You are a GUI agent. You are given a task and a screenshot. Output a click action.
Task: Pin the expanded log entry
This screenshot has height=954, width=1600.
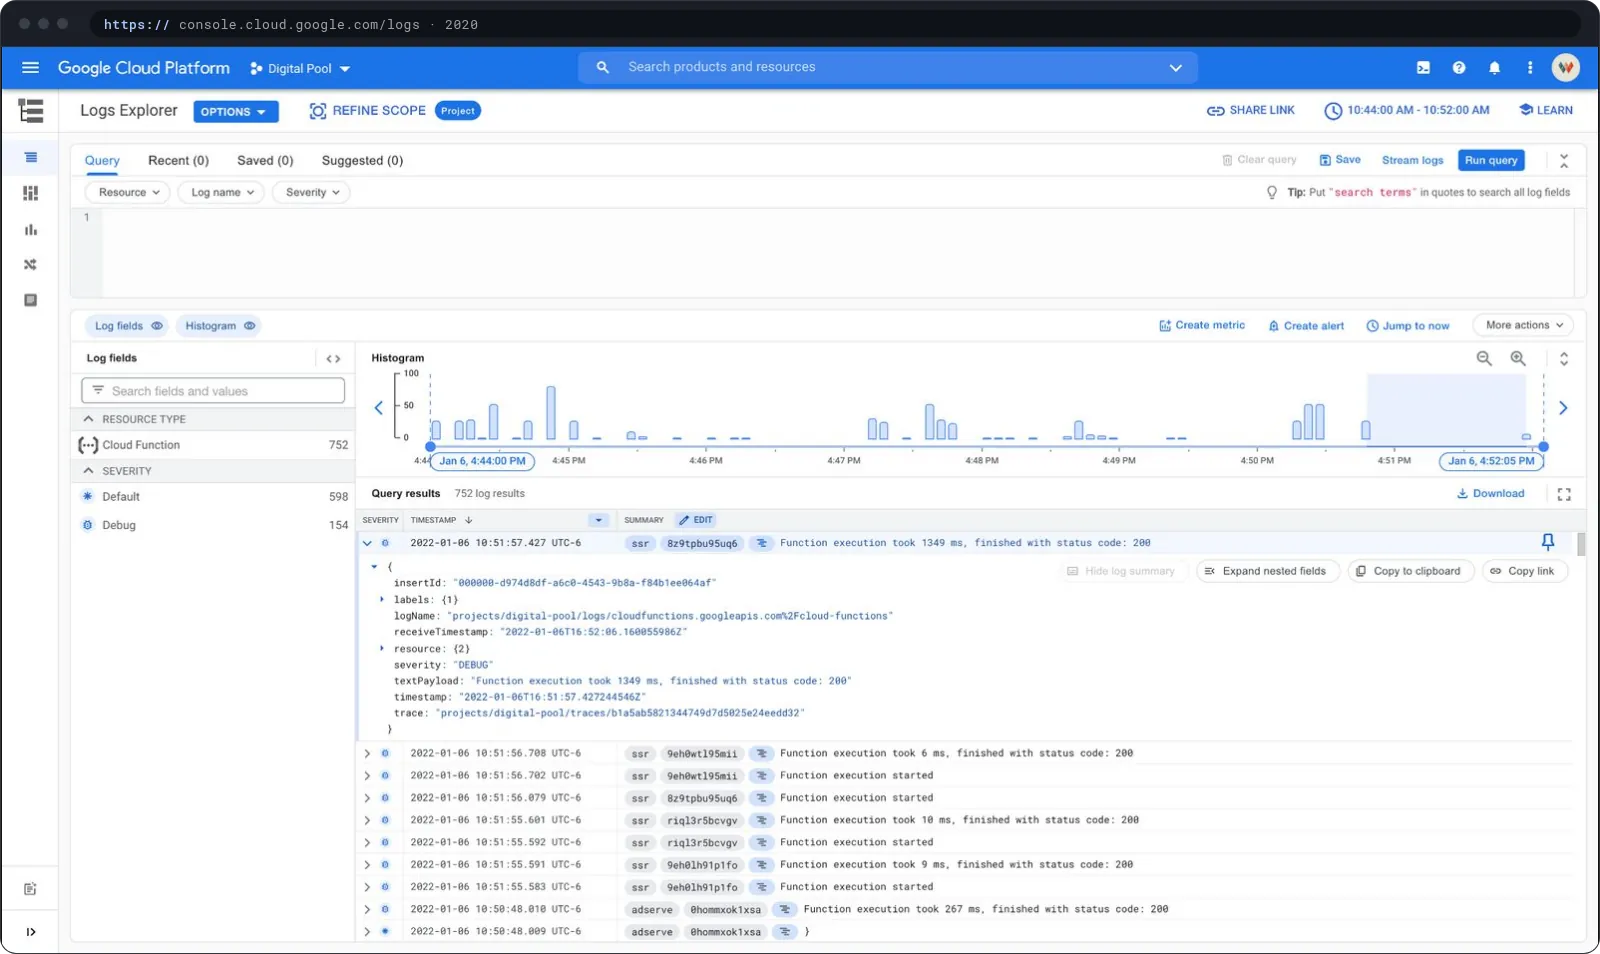click(1548, 542)
